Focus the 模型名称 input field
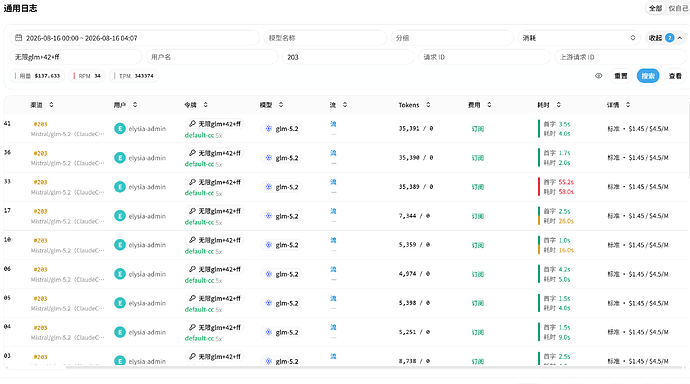This screenshot has height=384, width=690. click(x=325, y=38)
